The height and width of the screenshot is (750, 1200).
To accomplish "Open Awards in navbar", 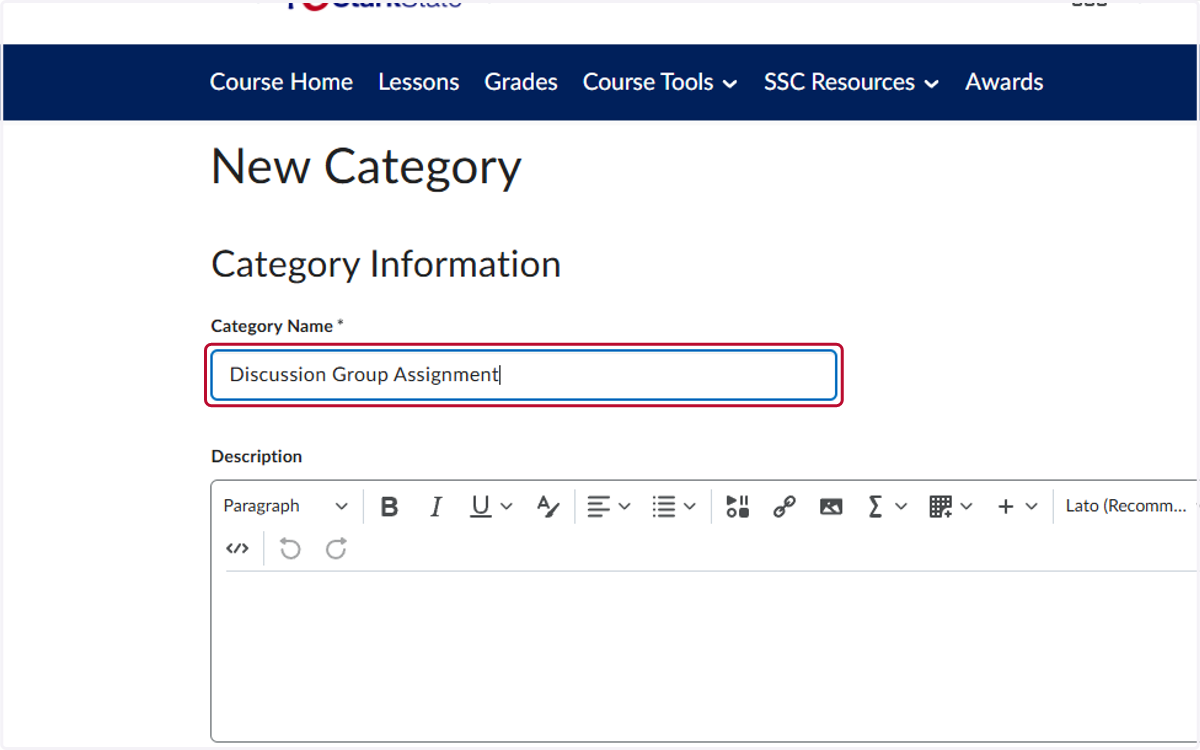I will [1004, 82].
